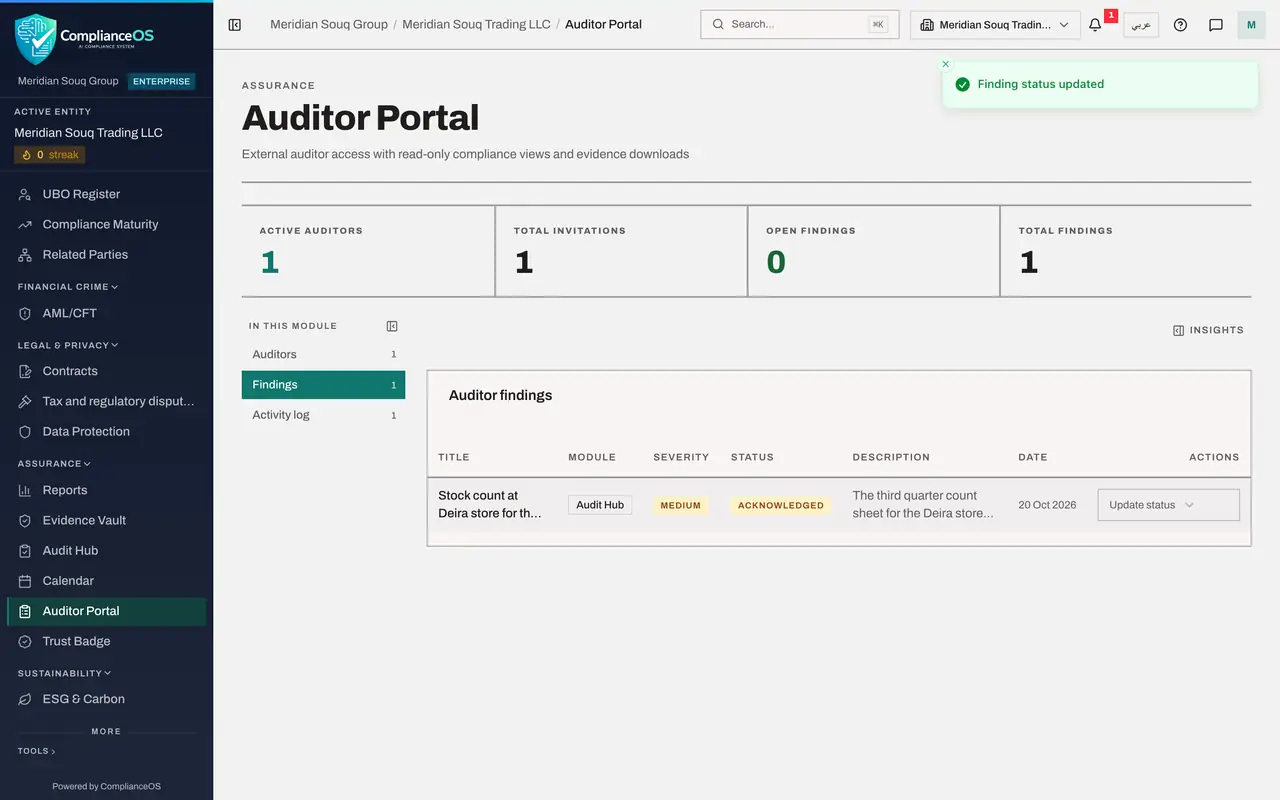Screen dimensions: 1280x800
Task: Collapse the Sustainability section
Action: click(x=64, y=673)
